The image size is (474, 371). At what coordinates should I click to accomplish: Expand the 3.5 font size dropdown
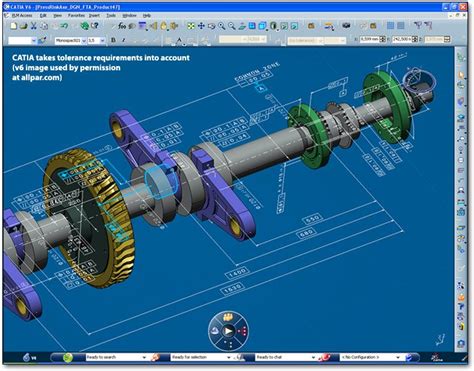102,41
